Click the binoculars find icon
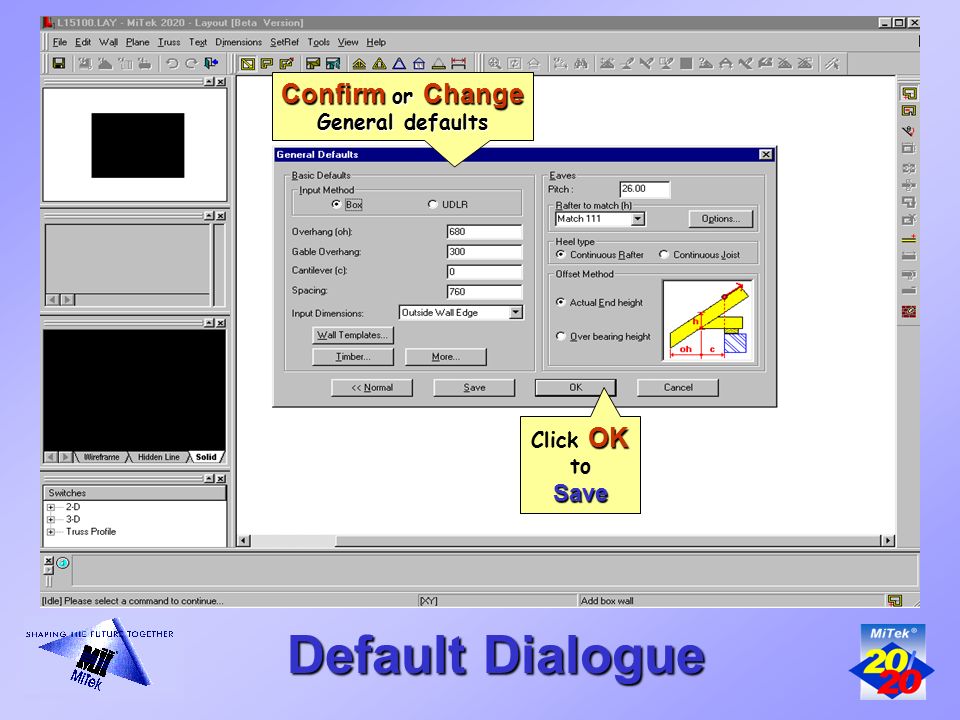 (580, 63)
